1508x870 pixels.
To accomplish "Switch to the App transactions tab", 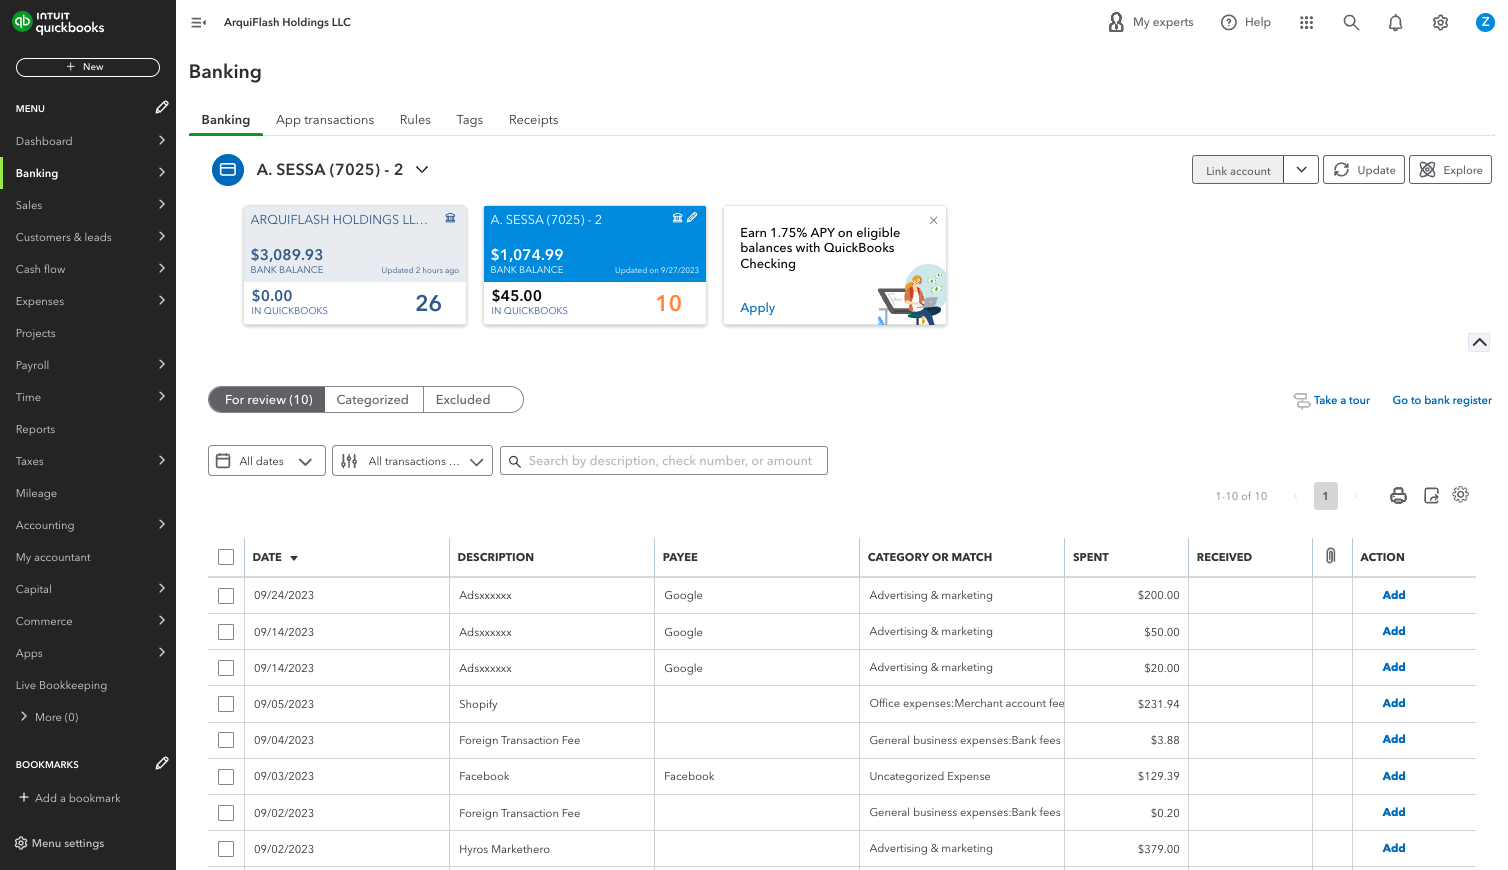I will point(325,120).
